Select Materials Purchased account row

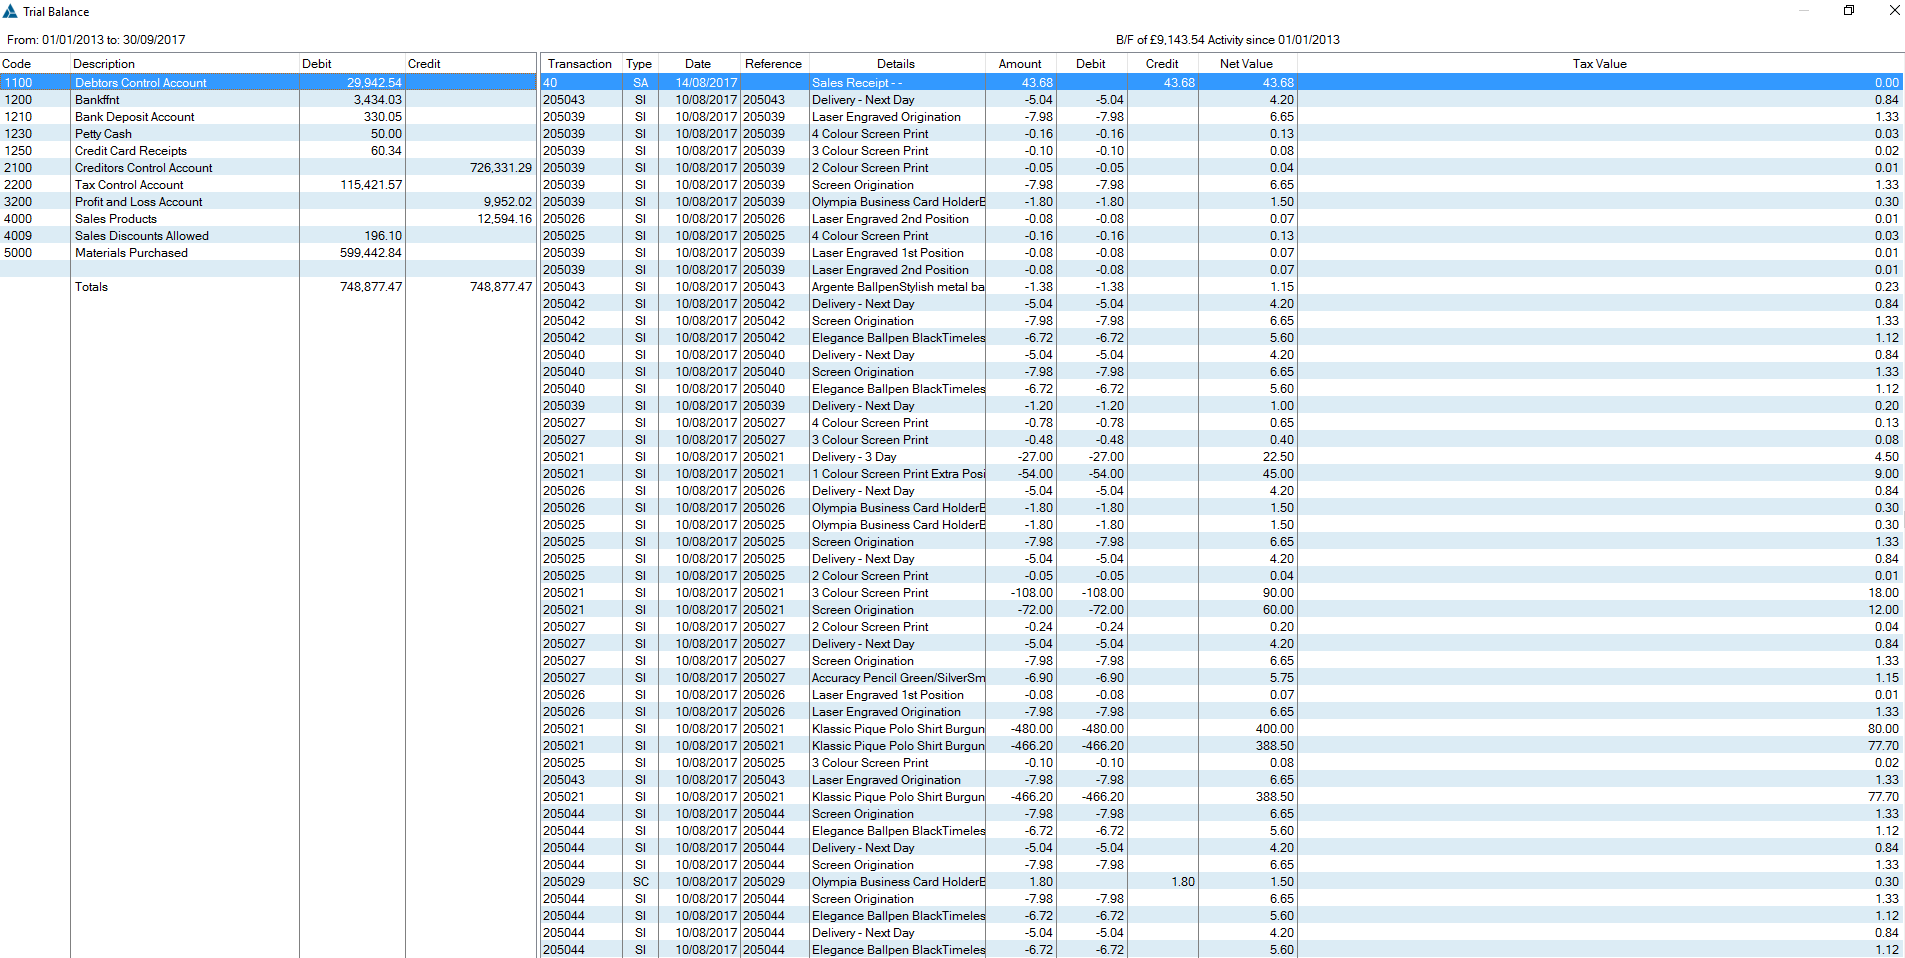pos(268,253)
